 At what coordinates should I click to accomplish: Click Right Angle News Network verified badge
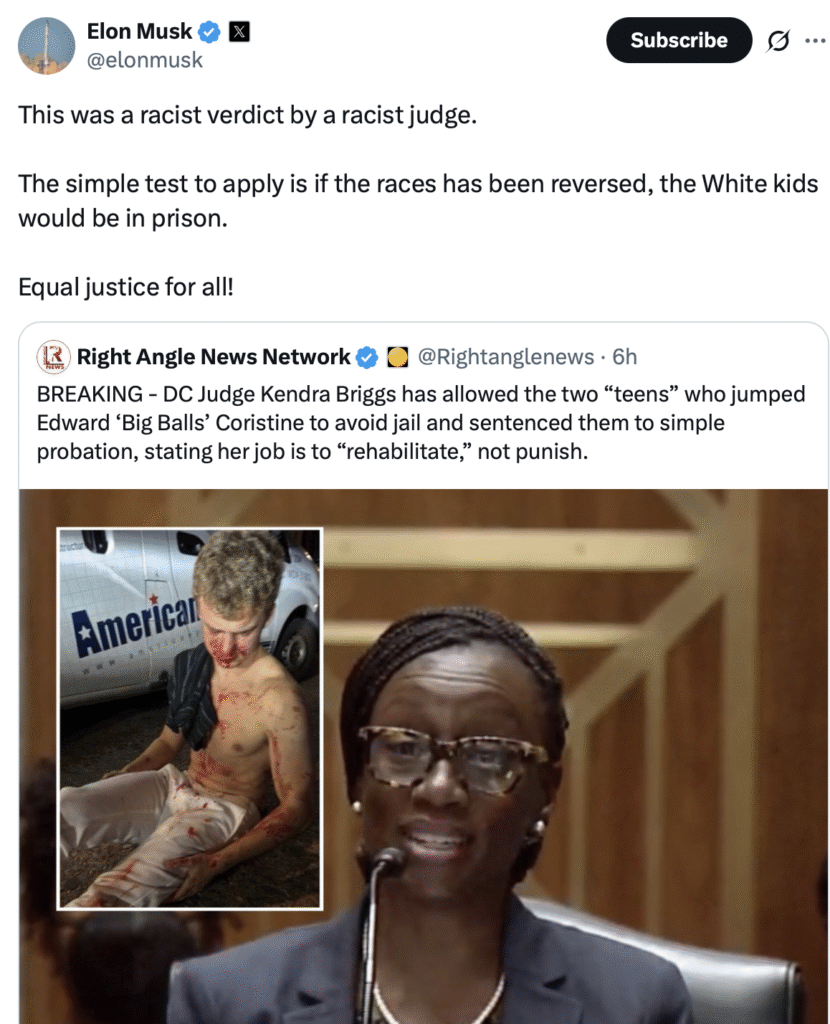coord(367,357)
